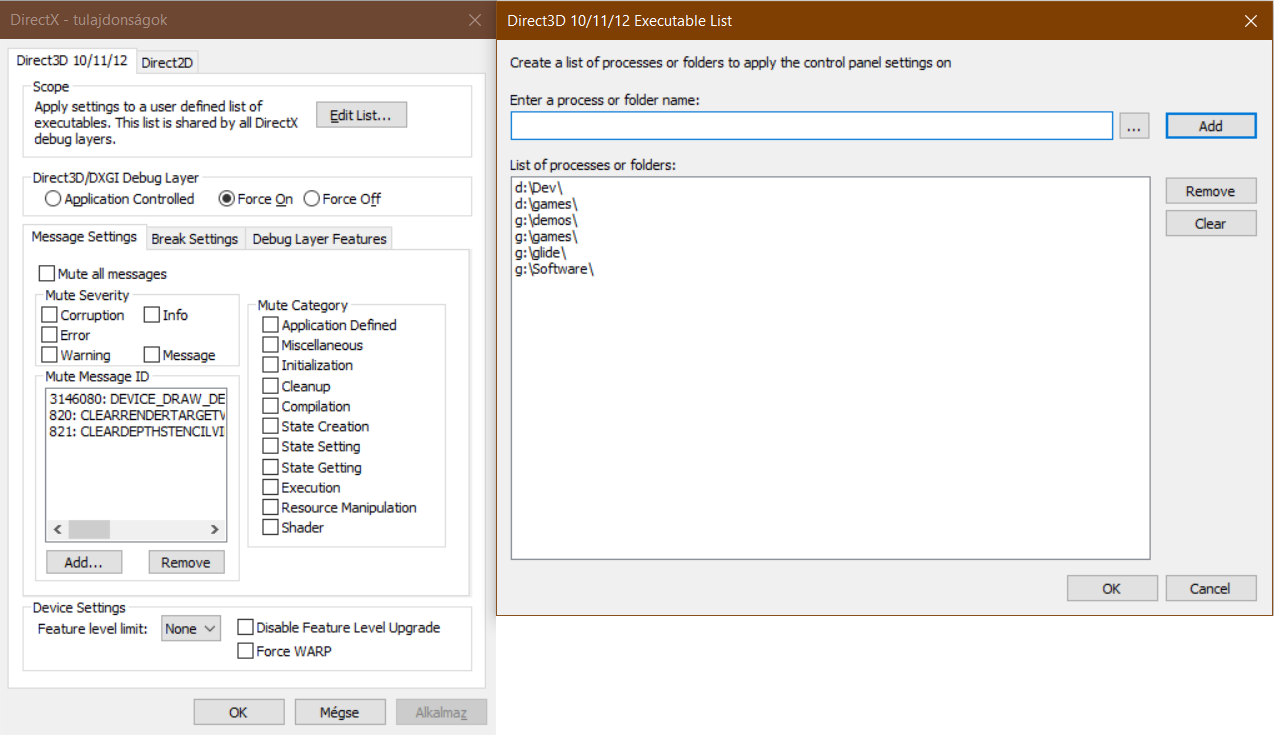Click the Clear button
The height and width of the screenshot is (735, 1274).
(1211, 223)
